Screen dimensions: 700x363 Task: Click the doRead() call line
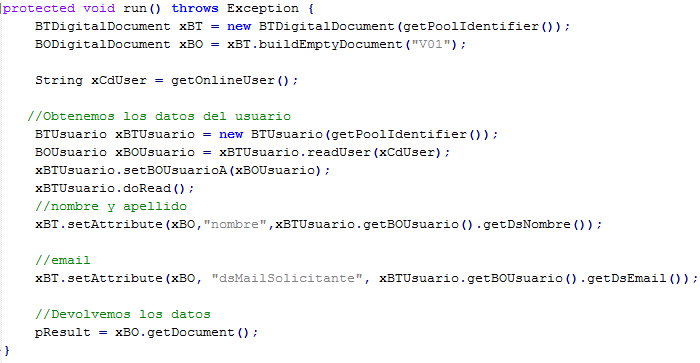pos(114,188)
